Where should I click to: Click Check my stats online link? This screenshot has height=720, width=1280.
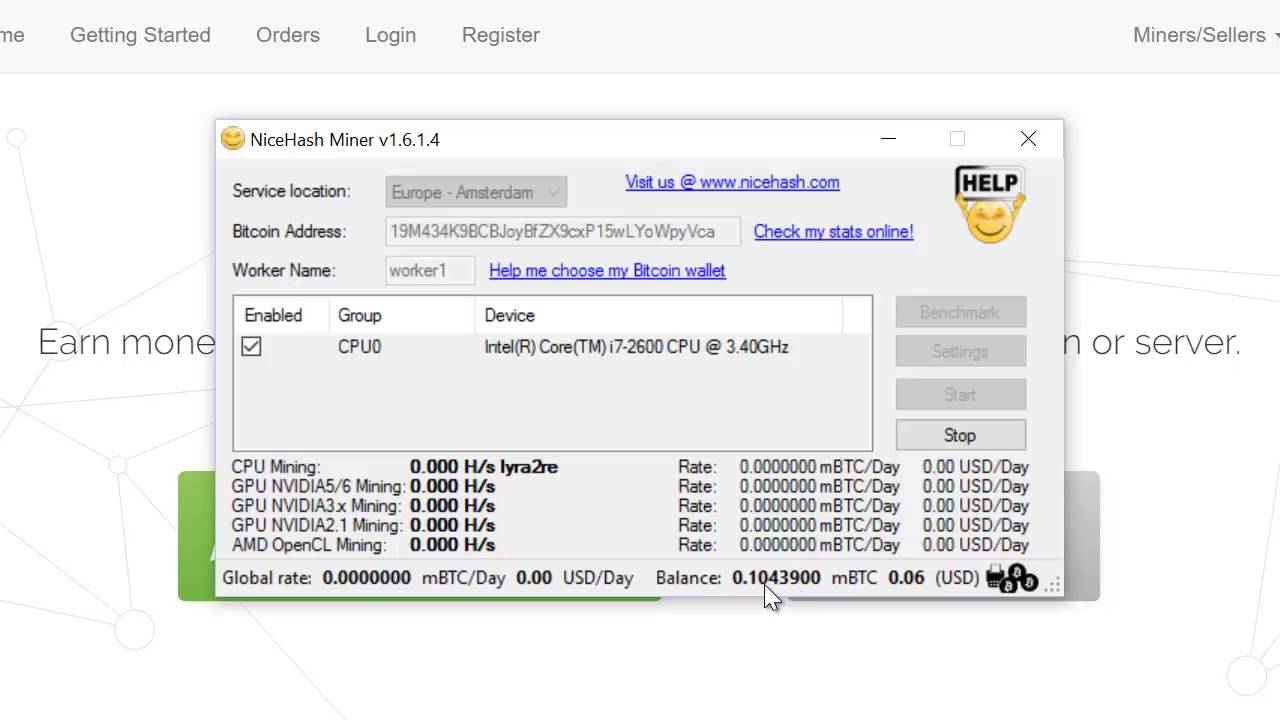coord(833,231)
